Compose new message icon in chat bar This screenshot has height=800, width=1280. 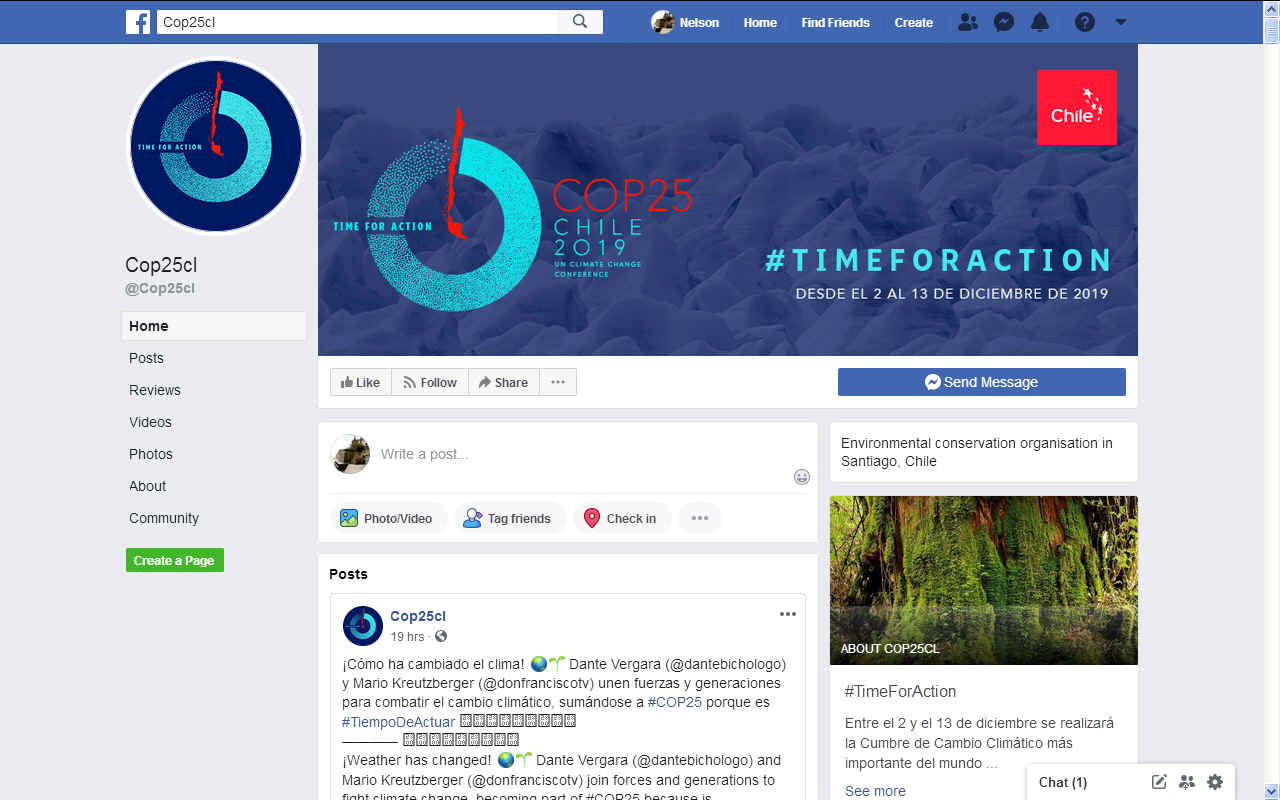[1159, 782]
